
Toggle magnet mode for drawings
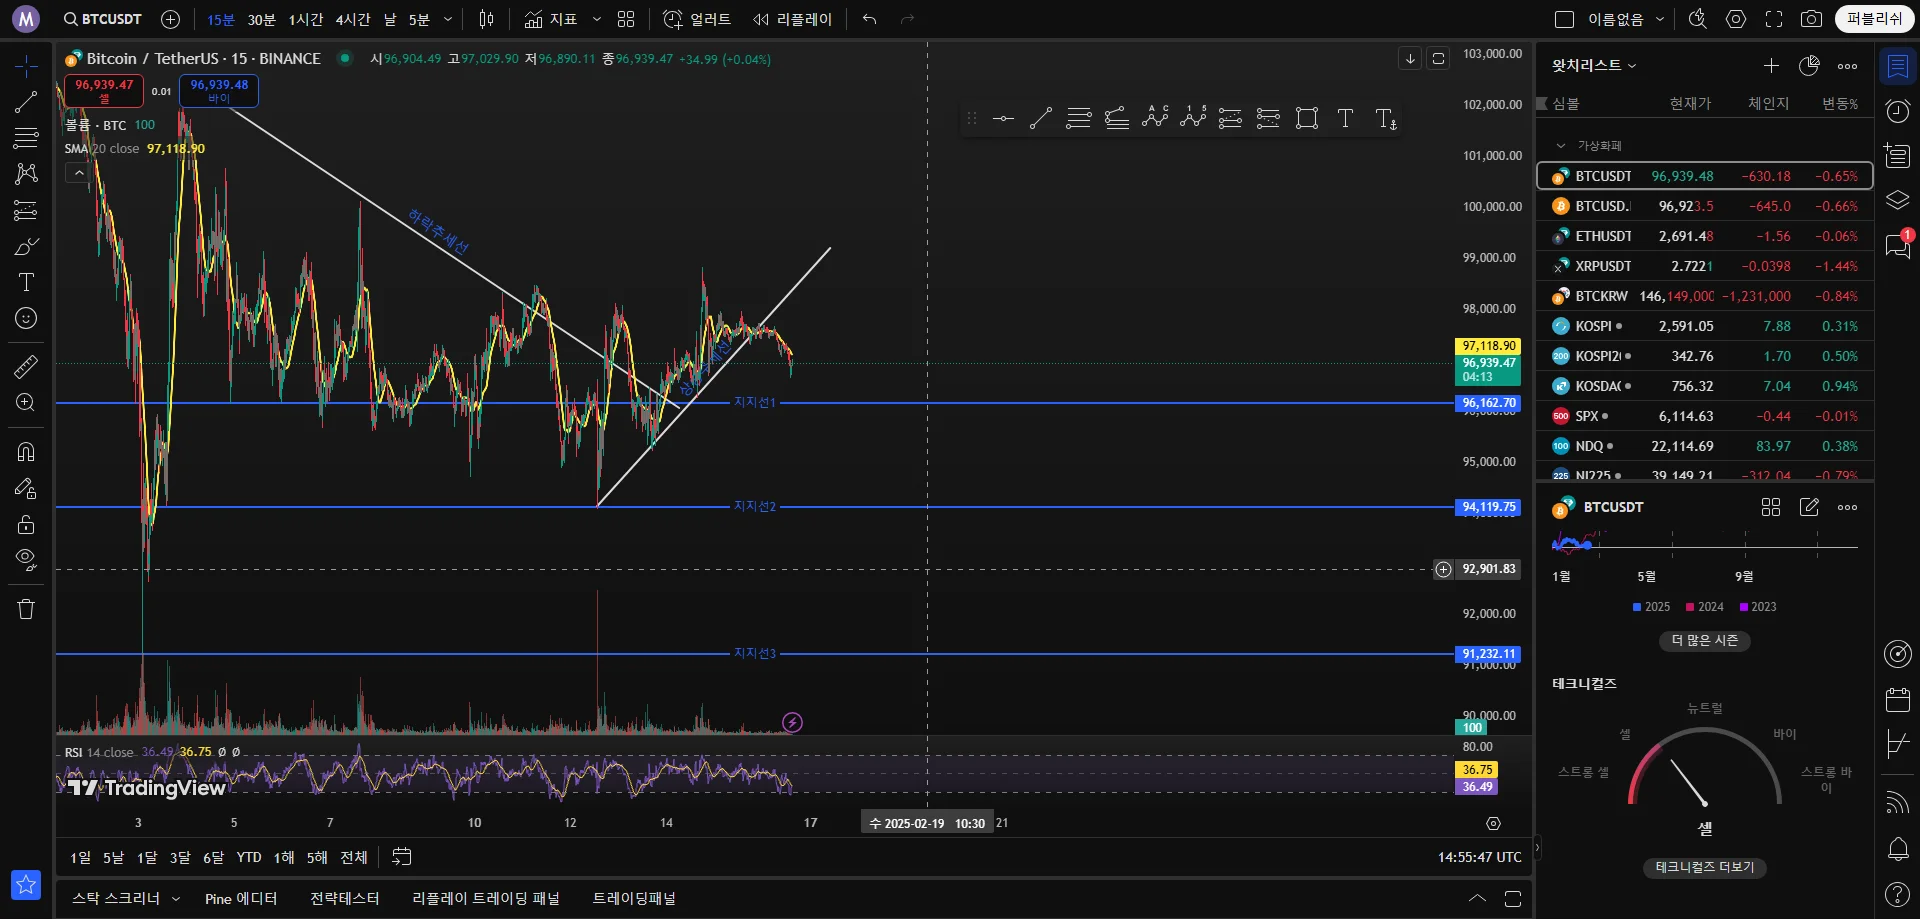(x=26, y=452)
